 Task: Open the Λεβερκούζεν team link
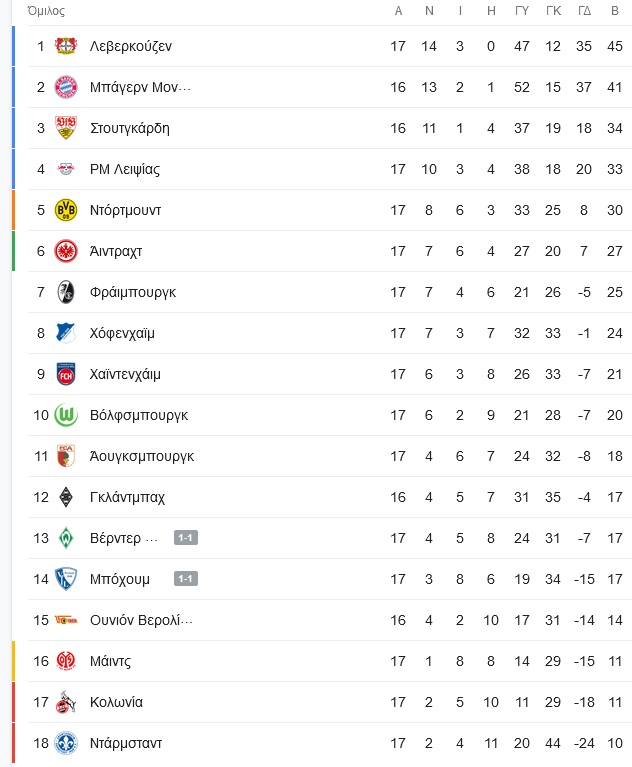click(131, 46)
